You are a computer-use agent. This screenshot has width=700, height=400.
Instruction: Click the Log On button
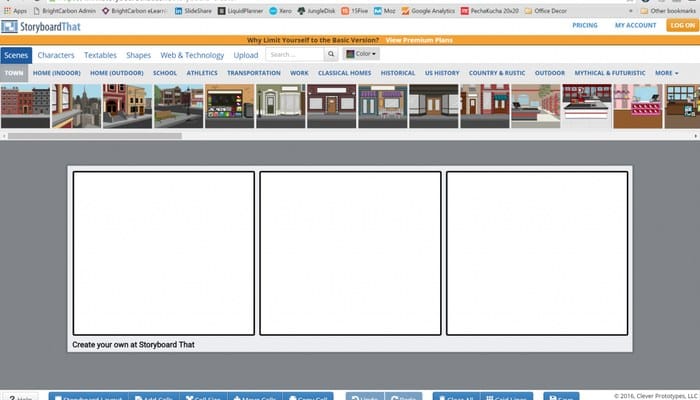coord(683,25)
